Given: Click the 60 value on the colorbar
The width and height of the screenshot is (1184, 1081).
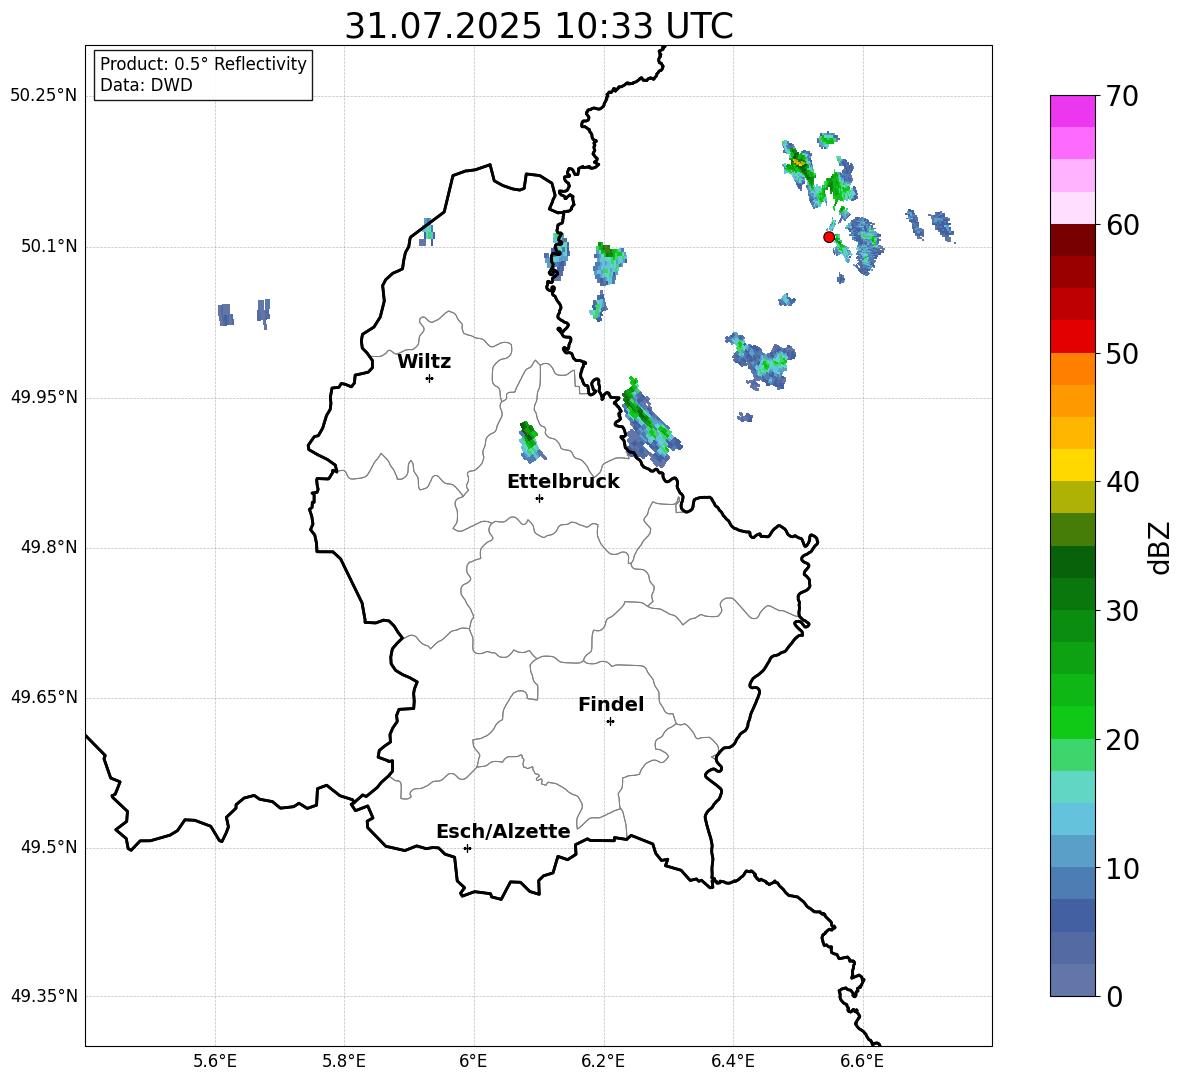Looking at the screenshot, I should 1122,225.
